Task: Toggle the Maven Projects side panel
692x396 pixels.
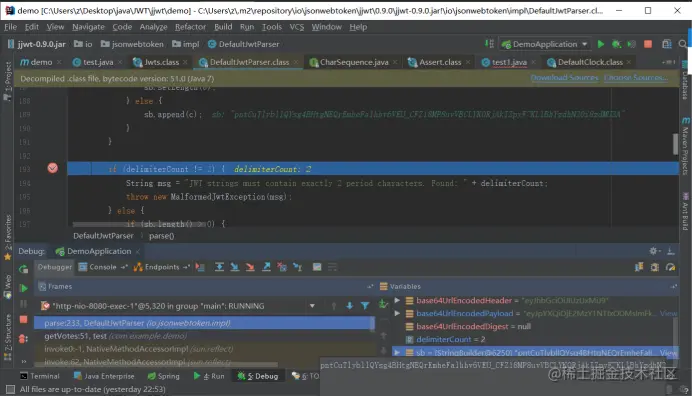Action: tap(685, 146)
